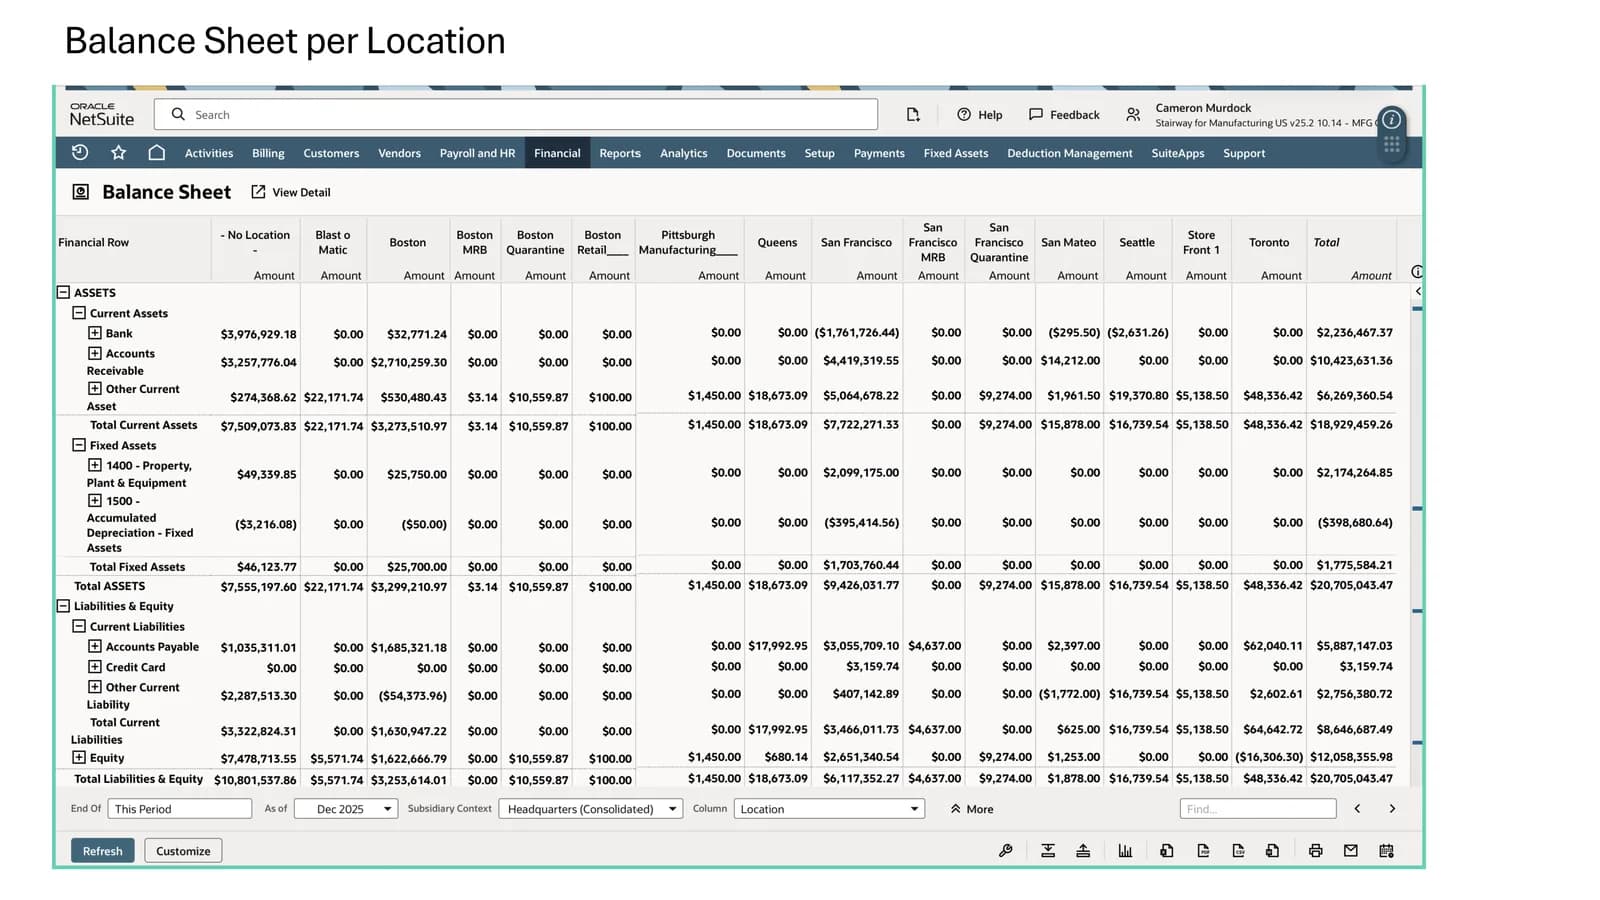Click the previous find result arrow
The height and width of the screenshot is (900, 1600).
(1357, 808)
